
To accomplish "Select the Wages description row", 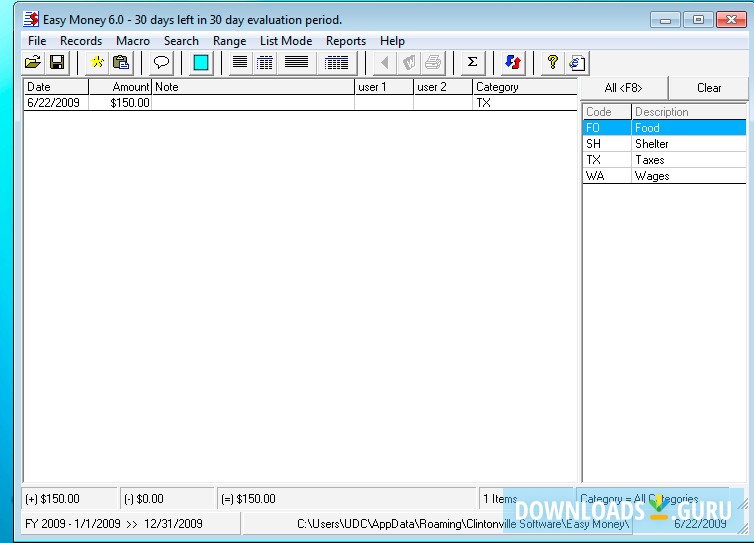I will (x=689, y=176).
